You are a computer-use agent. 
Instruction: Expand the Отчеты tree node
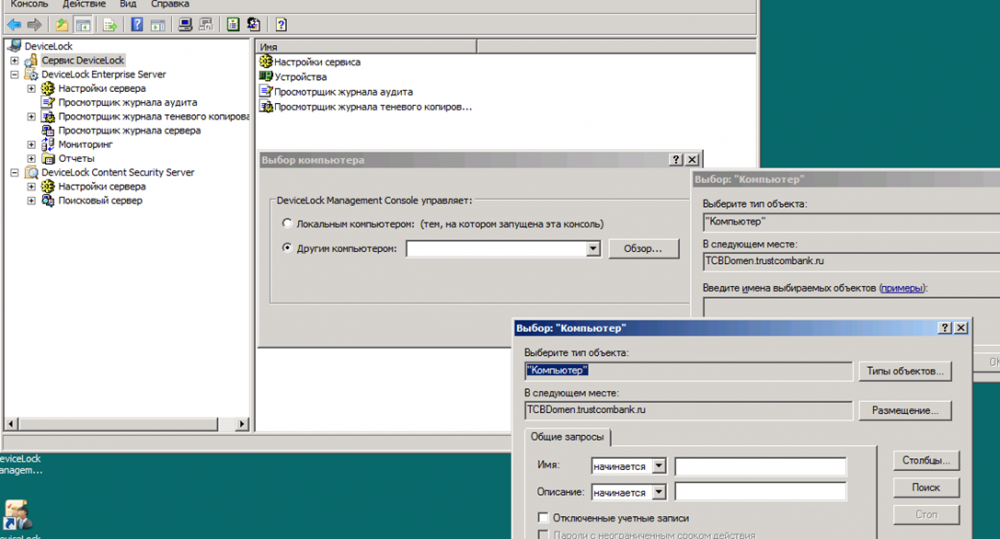tap(31, 159)
